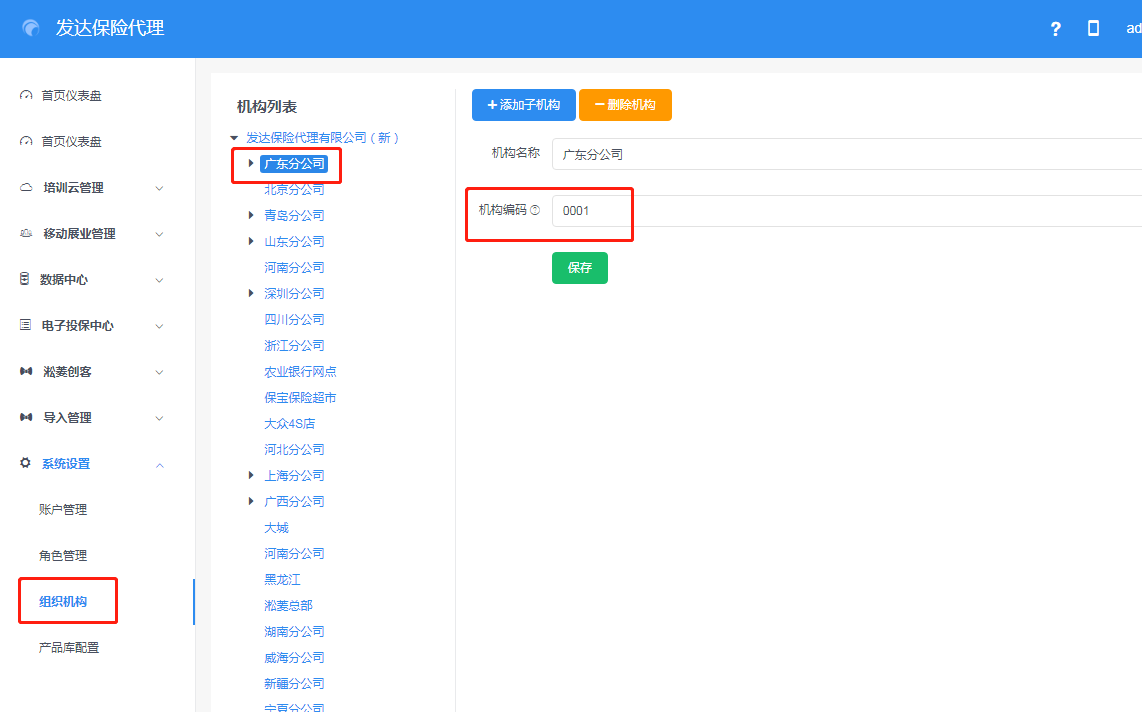This screenshot has height=712, width=1142.
Task: Click the orange 删除机构 button
Action: pyautogui.click(x=625, y=105)
